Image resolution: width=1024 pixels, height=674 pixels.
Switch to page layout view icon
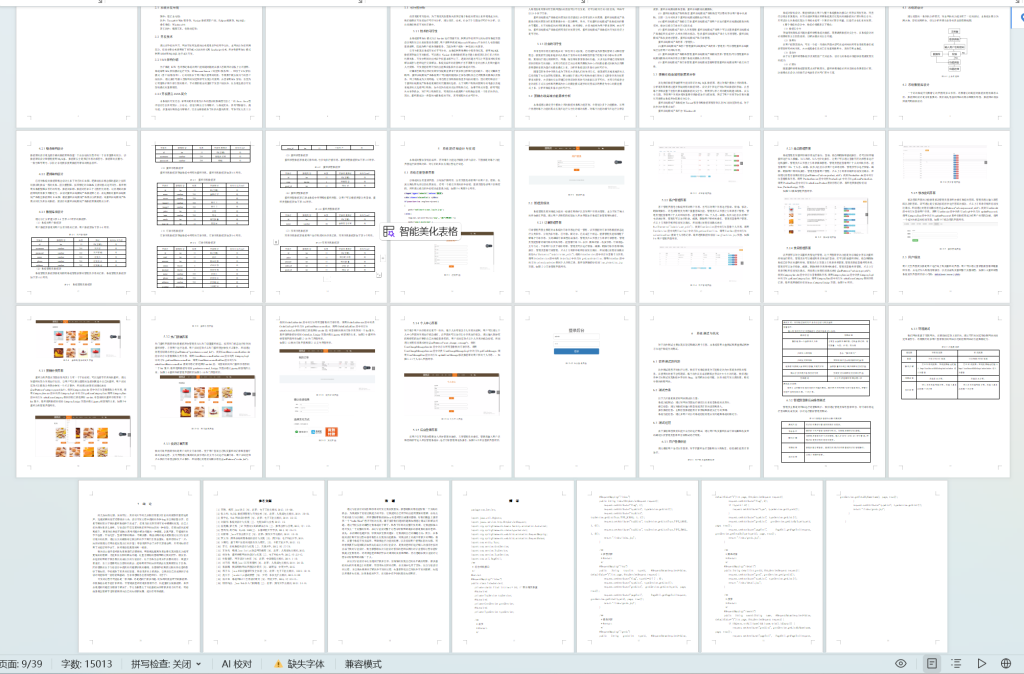coord(932,664)
